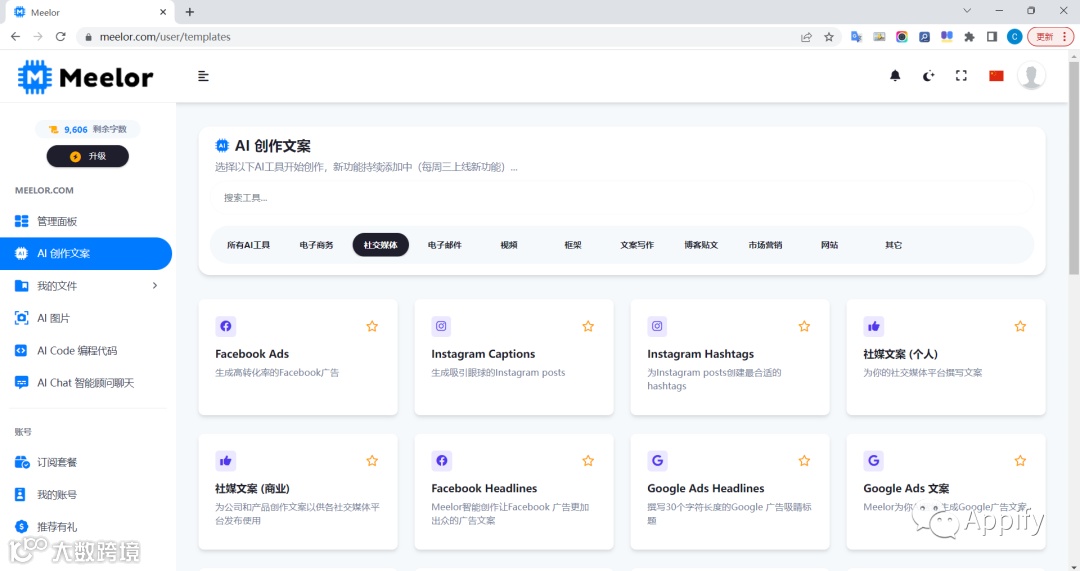Click 9,606 剩余字数 balance badge
Screen dimensions: 1080x571
87,129
